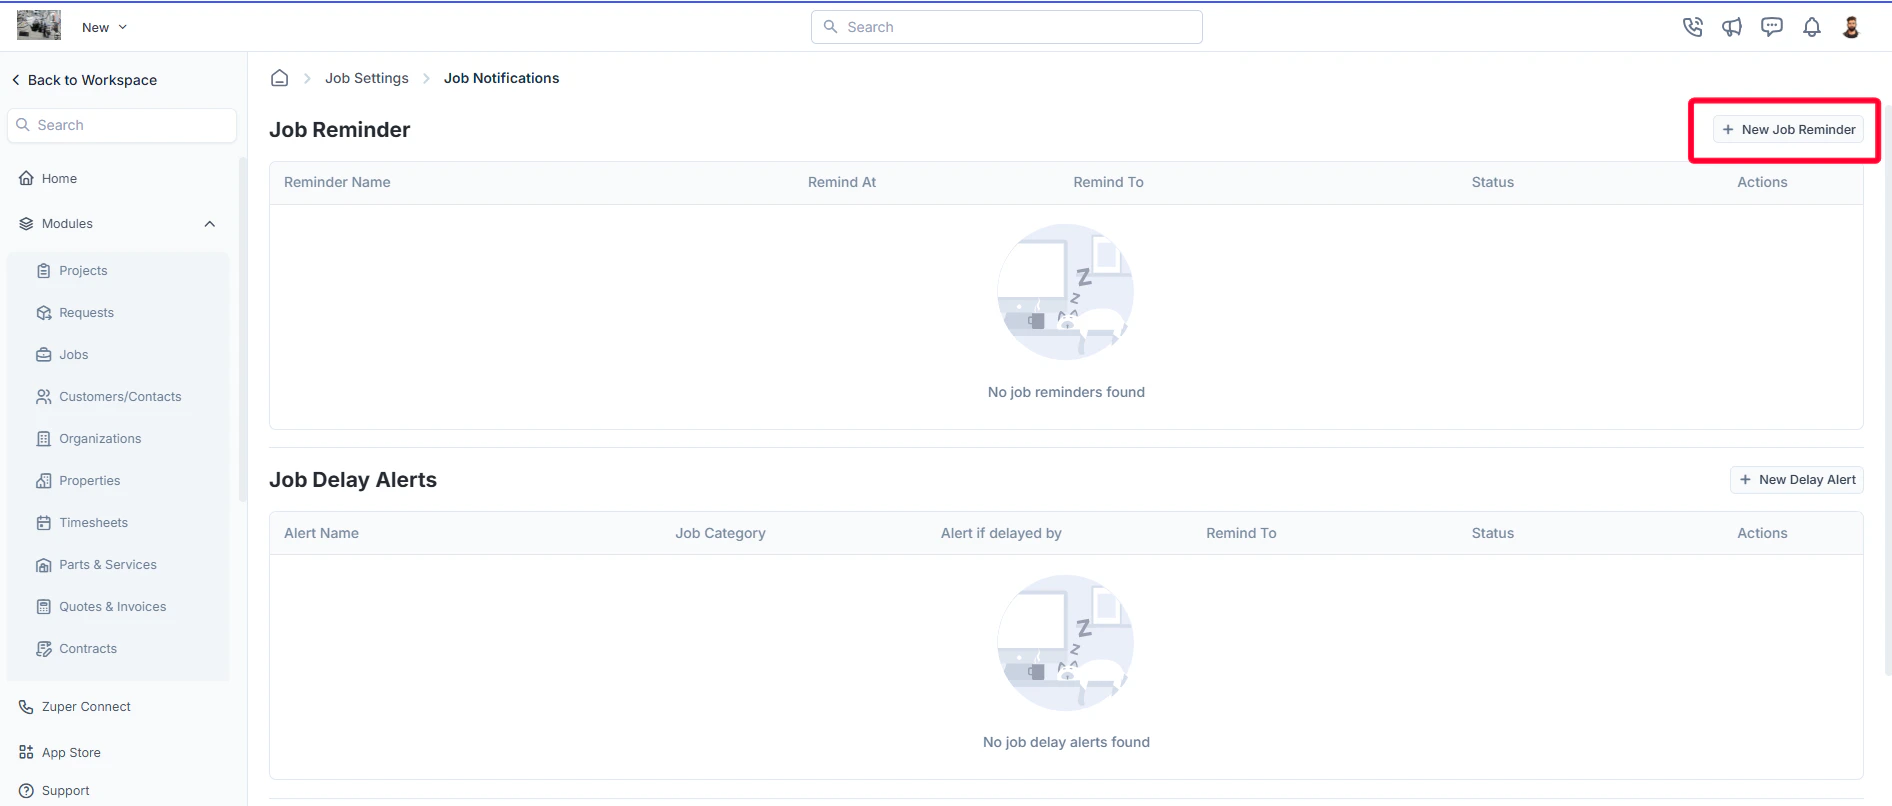
Task: Click the home breadcrumb icon
Action: [x=280, y=78]
